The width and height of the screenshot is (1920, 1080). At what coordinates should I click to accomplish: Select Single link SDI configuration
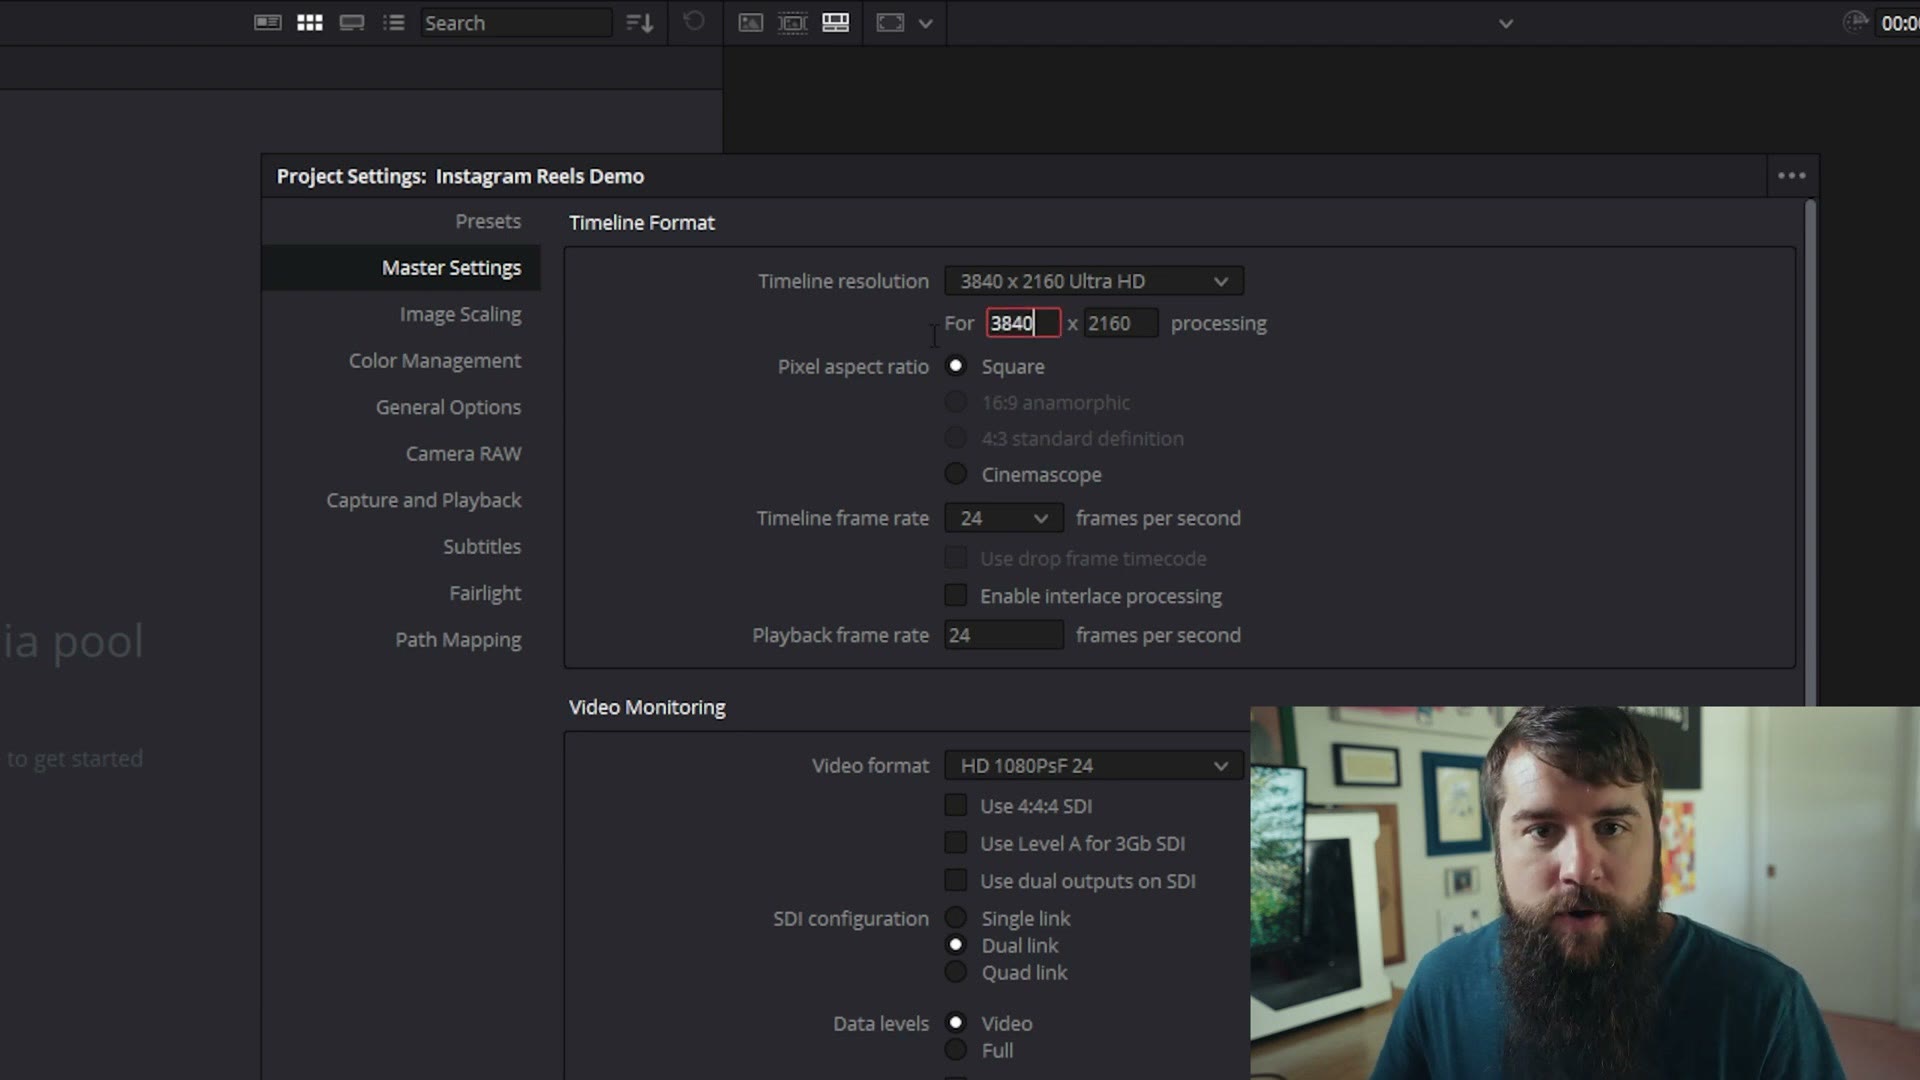point(956,918)
